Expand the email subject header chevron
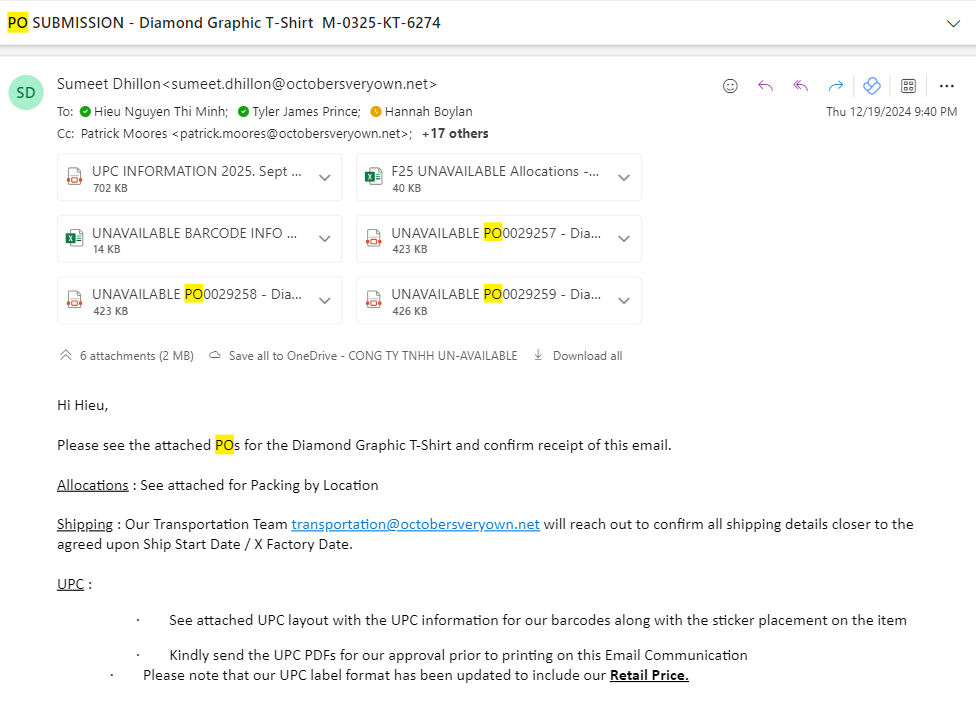 point(953,24)
